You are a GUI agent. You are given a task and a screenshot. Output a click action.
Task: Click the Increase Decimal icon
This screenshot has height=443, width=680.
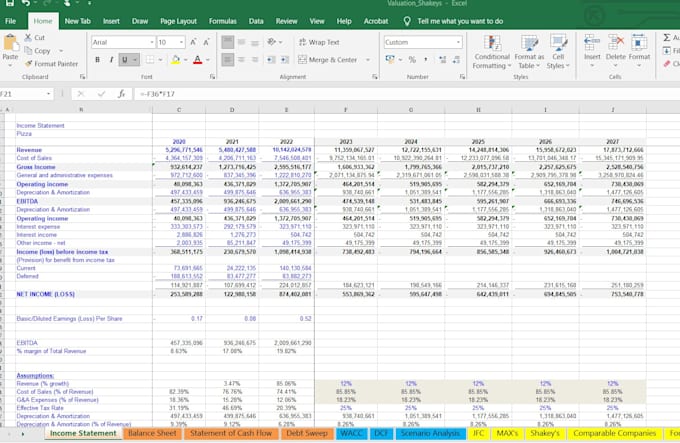(x=443, y=60)
